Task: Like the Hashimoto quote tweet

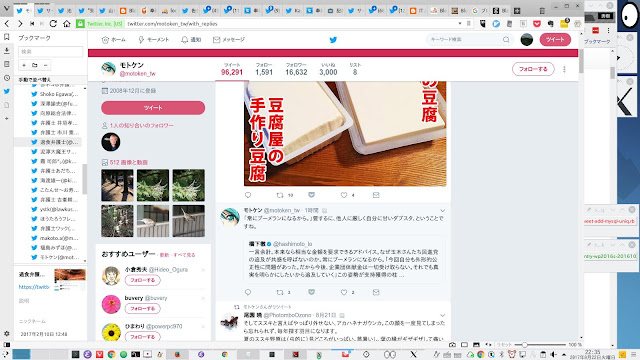Action: tap(344, 292)
